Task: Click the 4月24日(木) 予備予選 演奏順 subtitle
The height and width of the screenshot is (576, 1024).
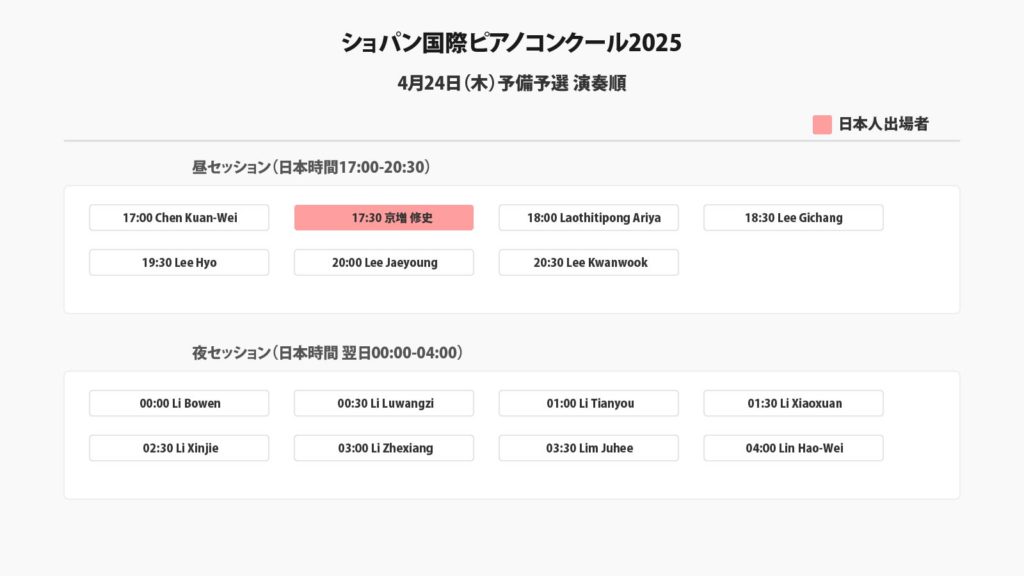Action: pos(511,84)
